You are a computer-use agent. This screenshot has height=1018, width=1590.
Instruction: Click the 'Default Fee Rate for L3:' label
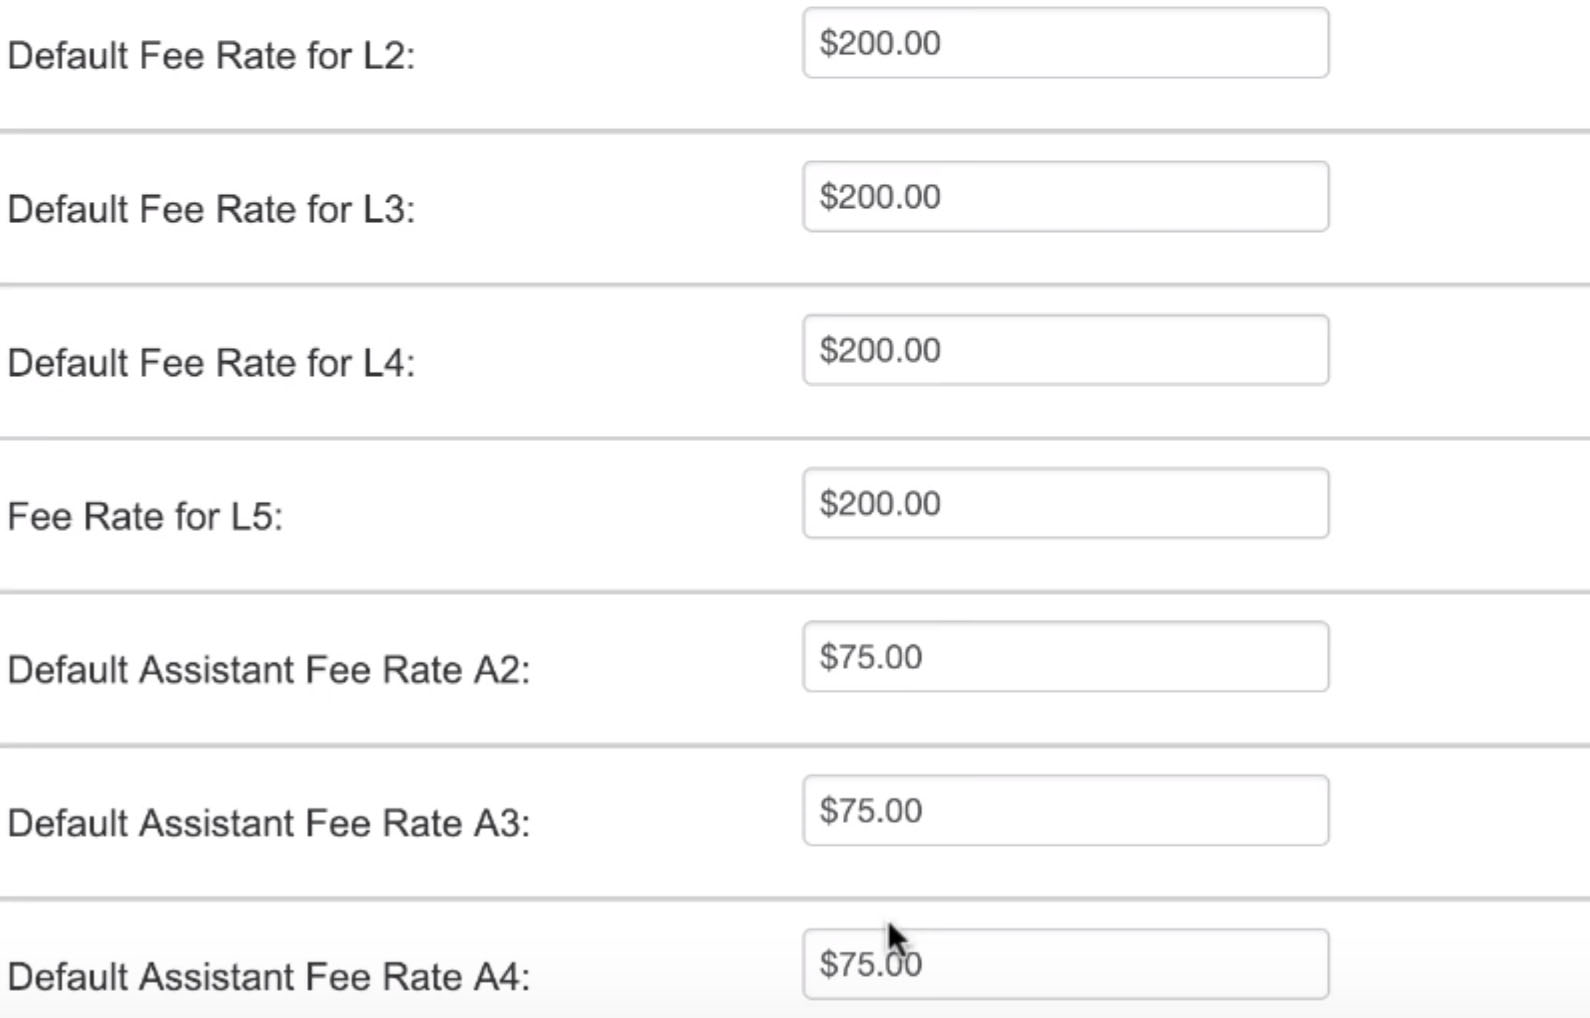coord(211,210)
